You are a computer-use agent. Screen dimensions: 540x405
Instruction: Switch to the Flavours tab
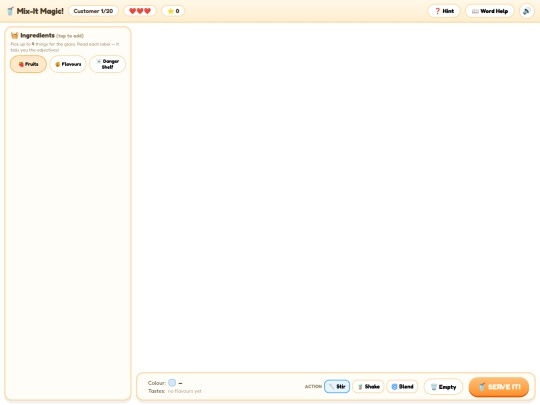click(68, 64)
